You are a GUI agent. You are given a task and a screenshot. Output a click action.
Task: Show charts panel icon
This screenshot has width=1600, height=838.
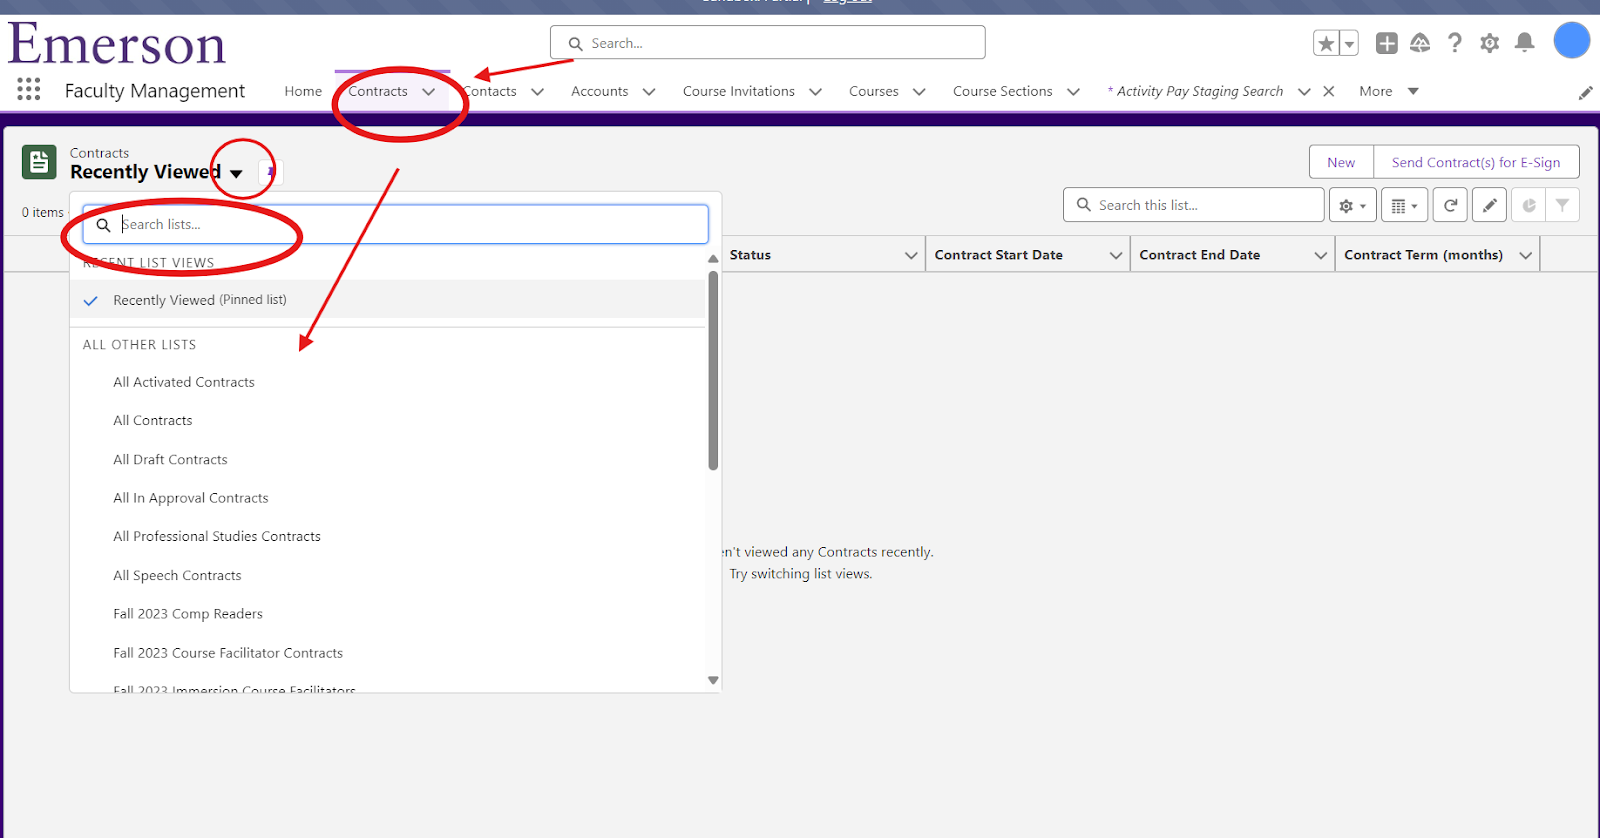point(1528,205)
